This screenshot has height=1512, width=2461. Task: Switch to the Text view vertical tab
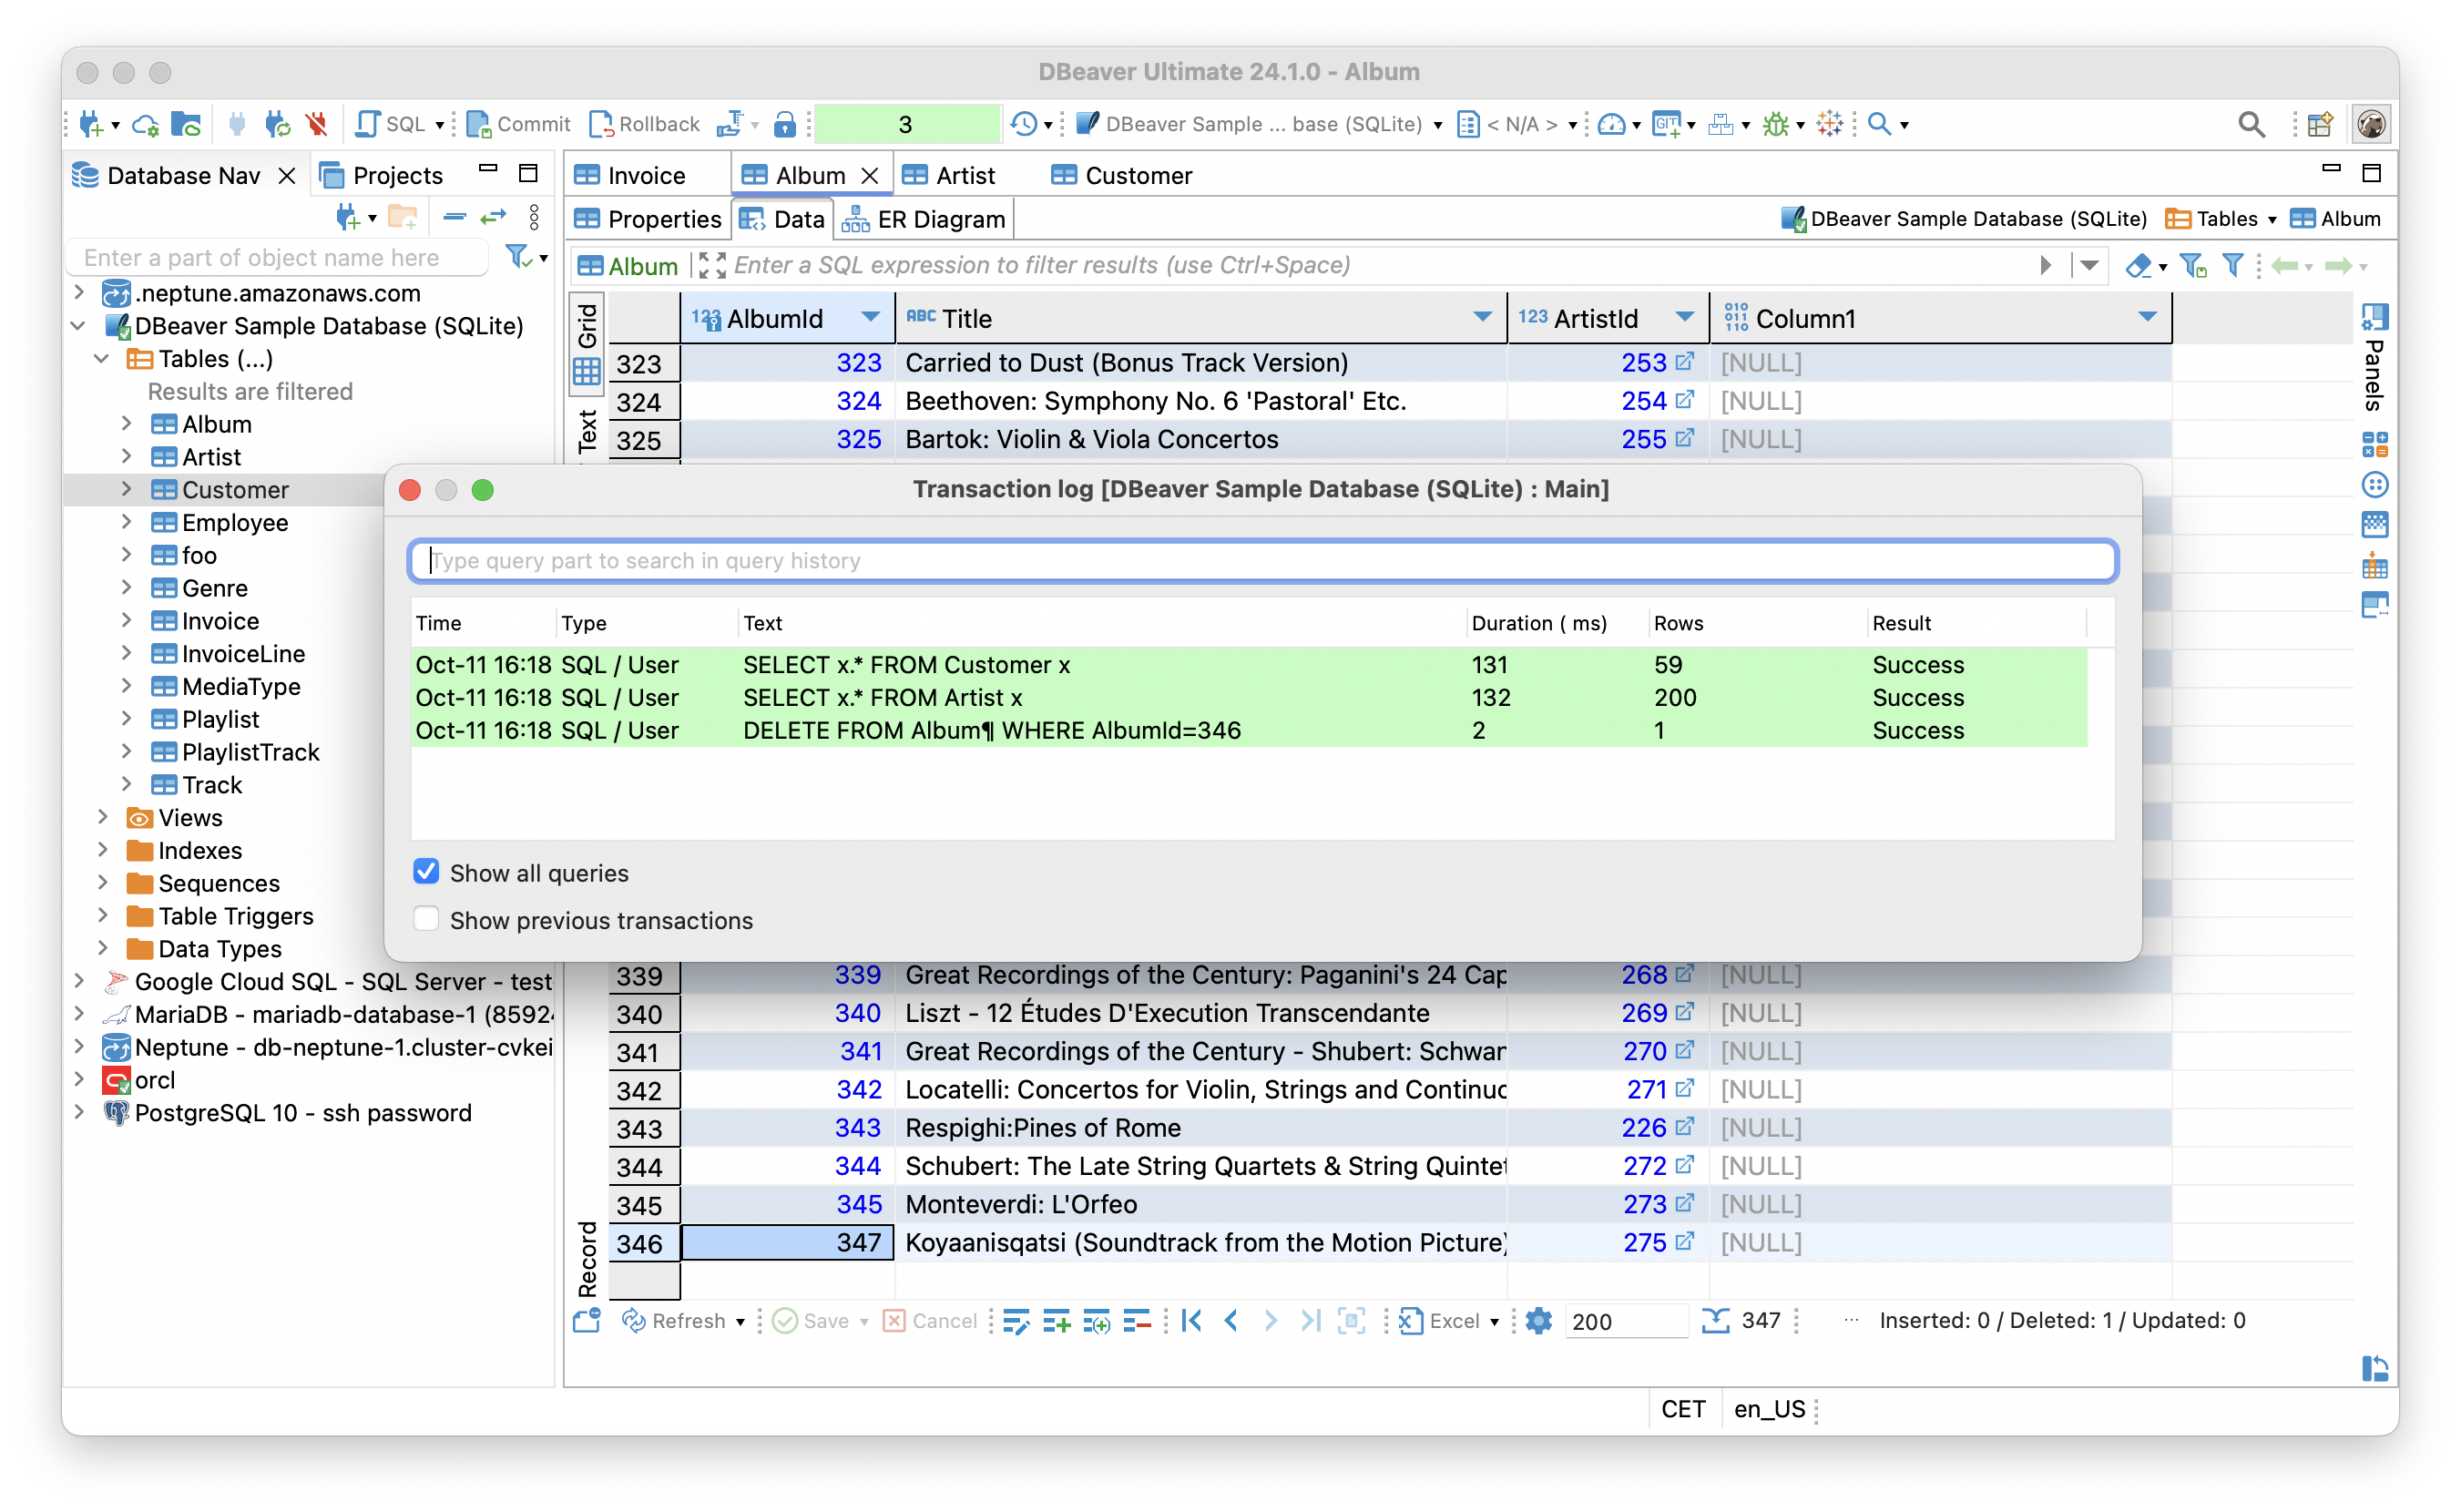(x=587, y=432)
